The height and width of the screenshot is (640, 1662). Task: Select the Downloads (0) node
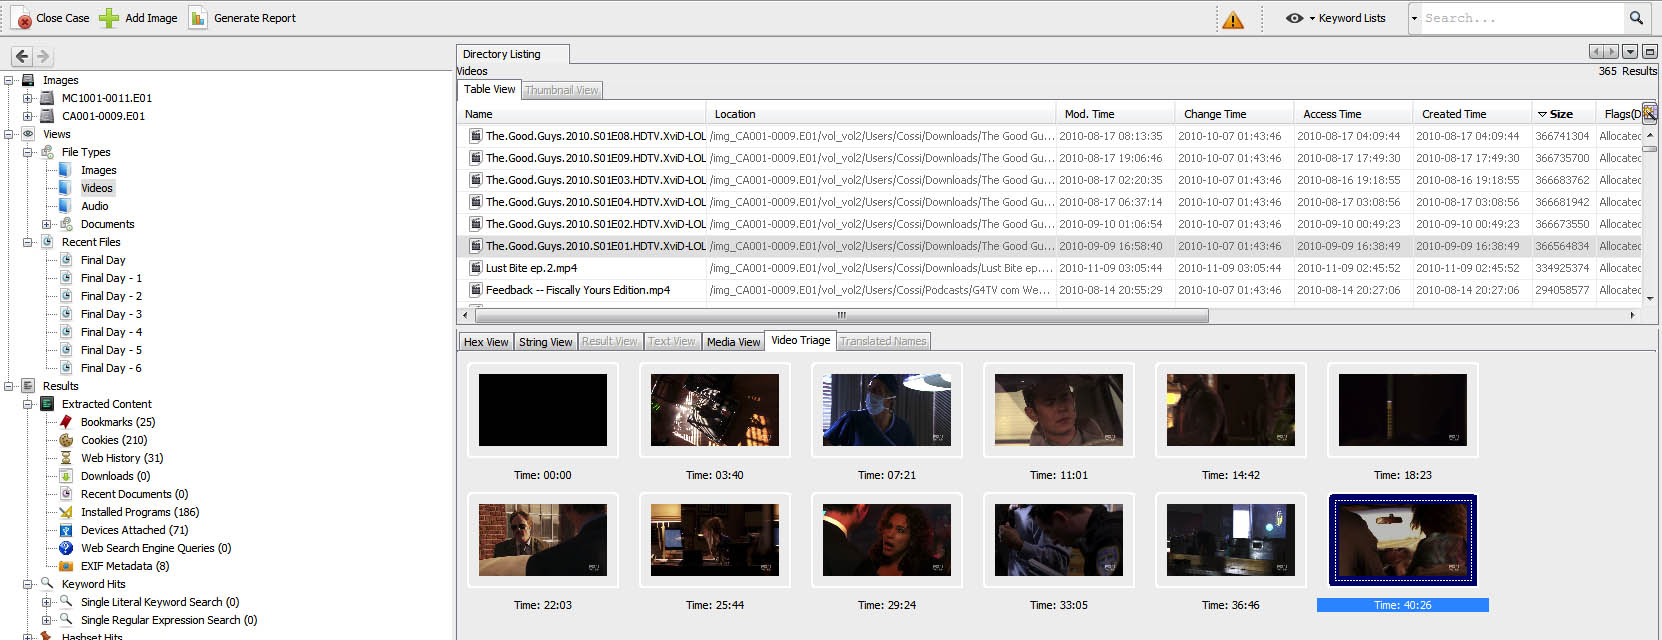115,476
